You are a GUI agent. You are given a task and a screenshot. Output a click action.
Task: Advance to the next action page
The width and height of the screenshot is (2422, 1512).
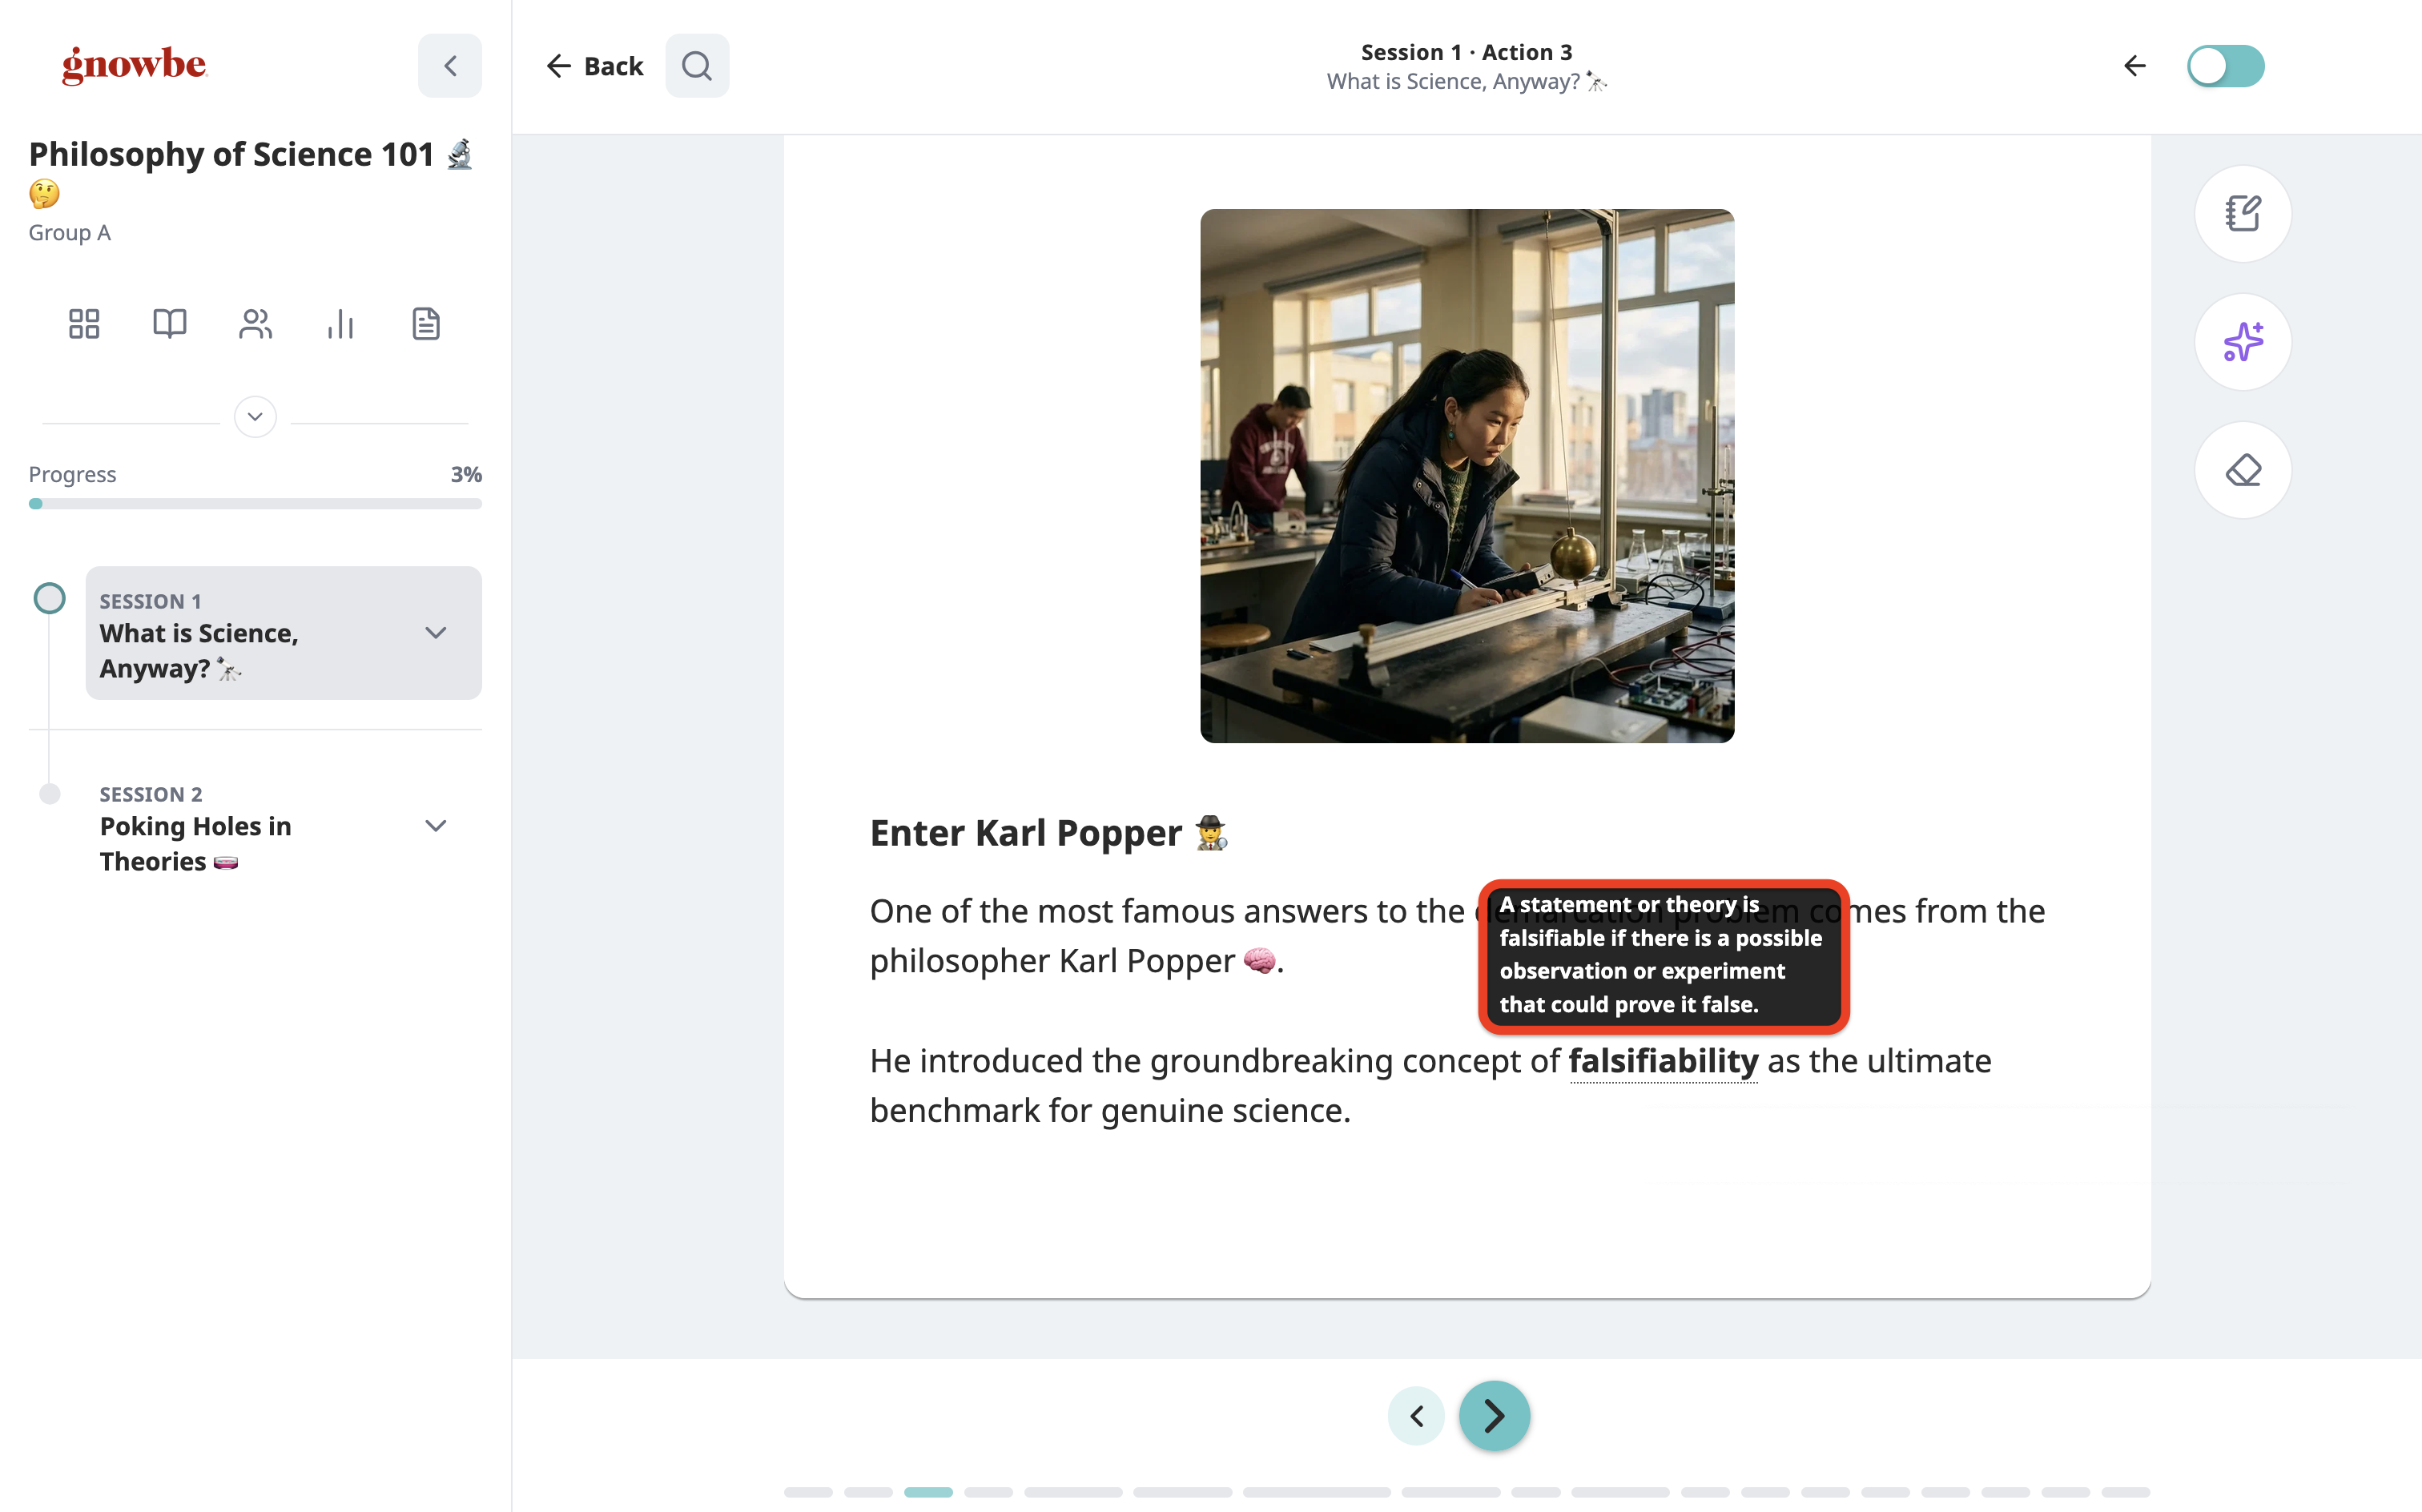1494,1416
